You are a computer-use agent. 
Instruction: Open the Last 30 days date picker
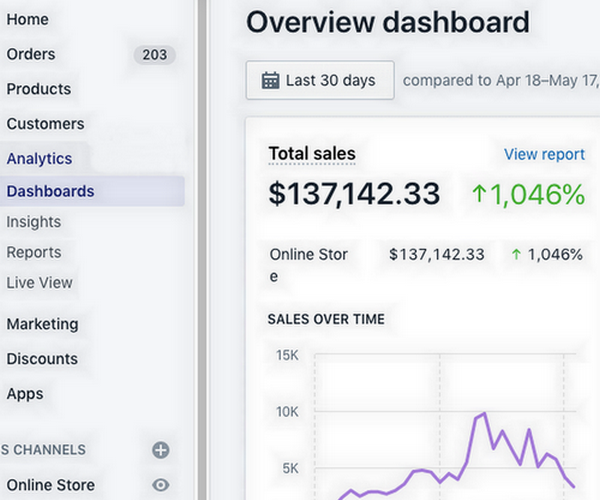[320, 80]
